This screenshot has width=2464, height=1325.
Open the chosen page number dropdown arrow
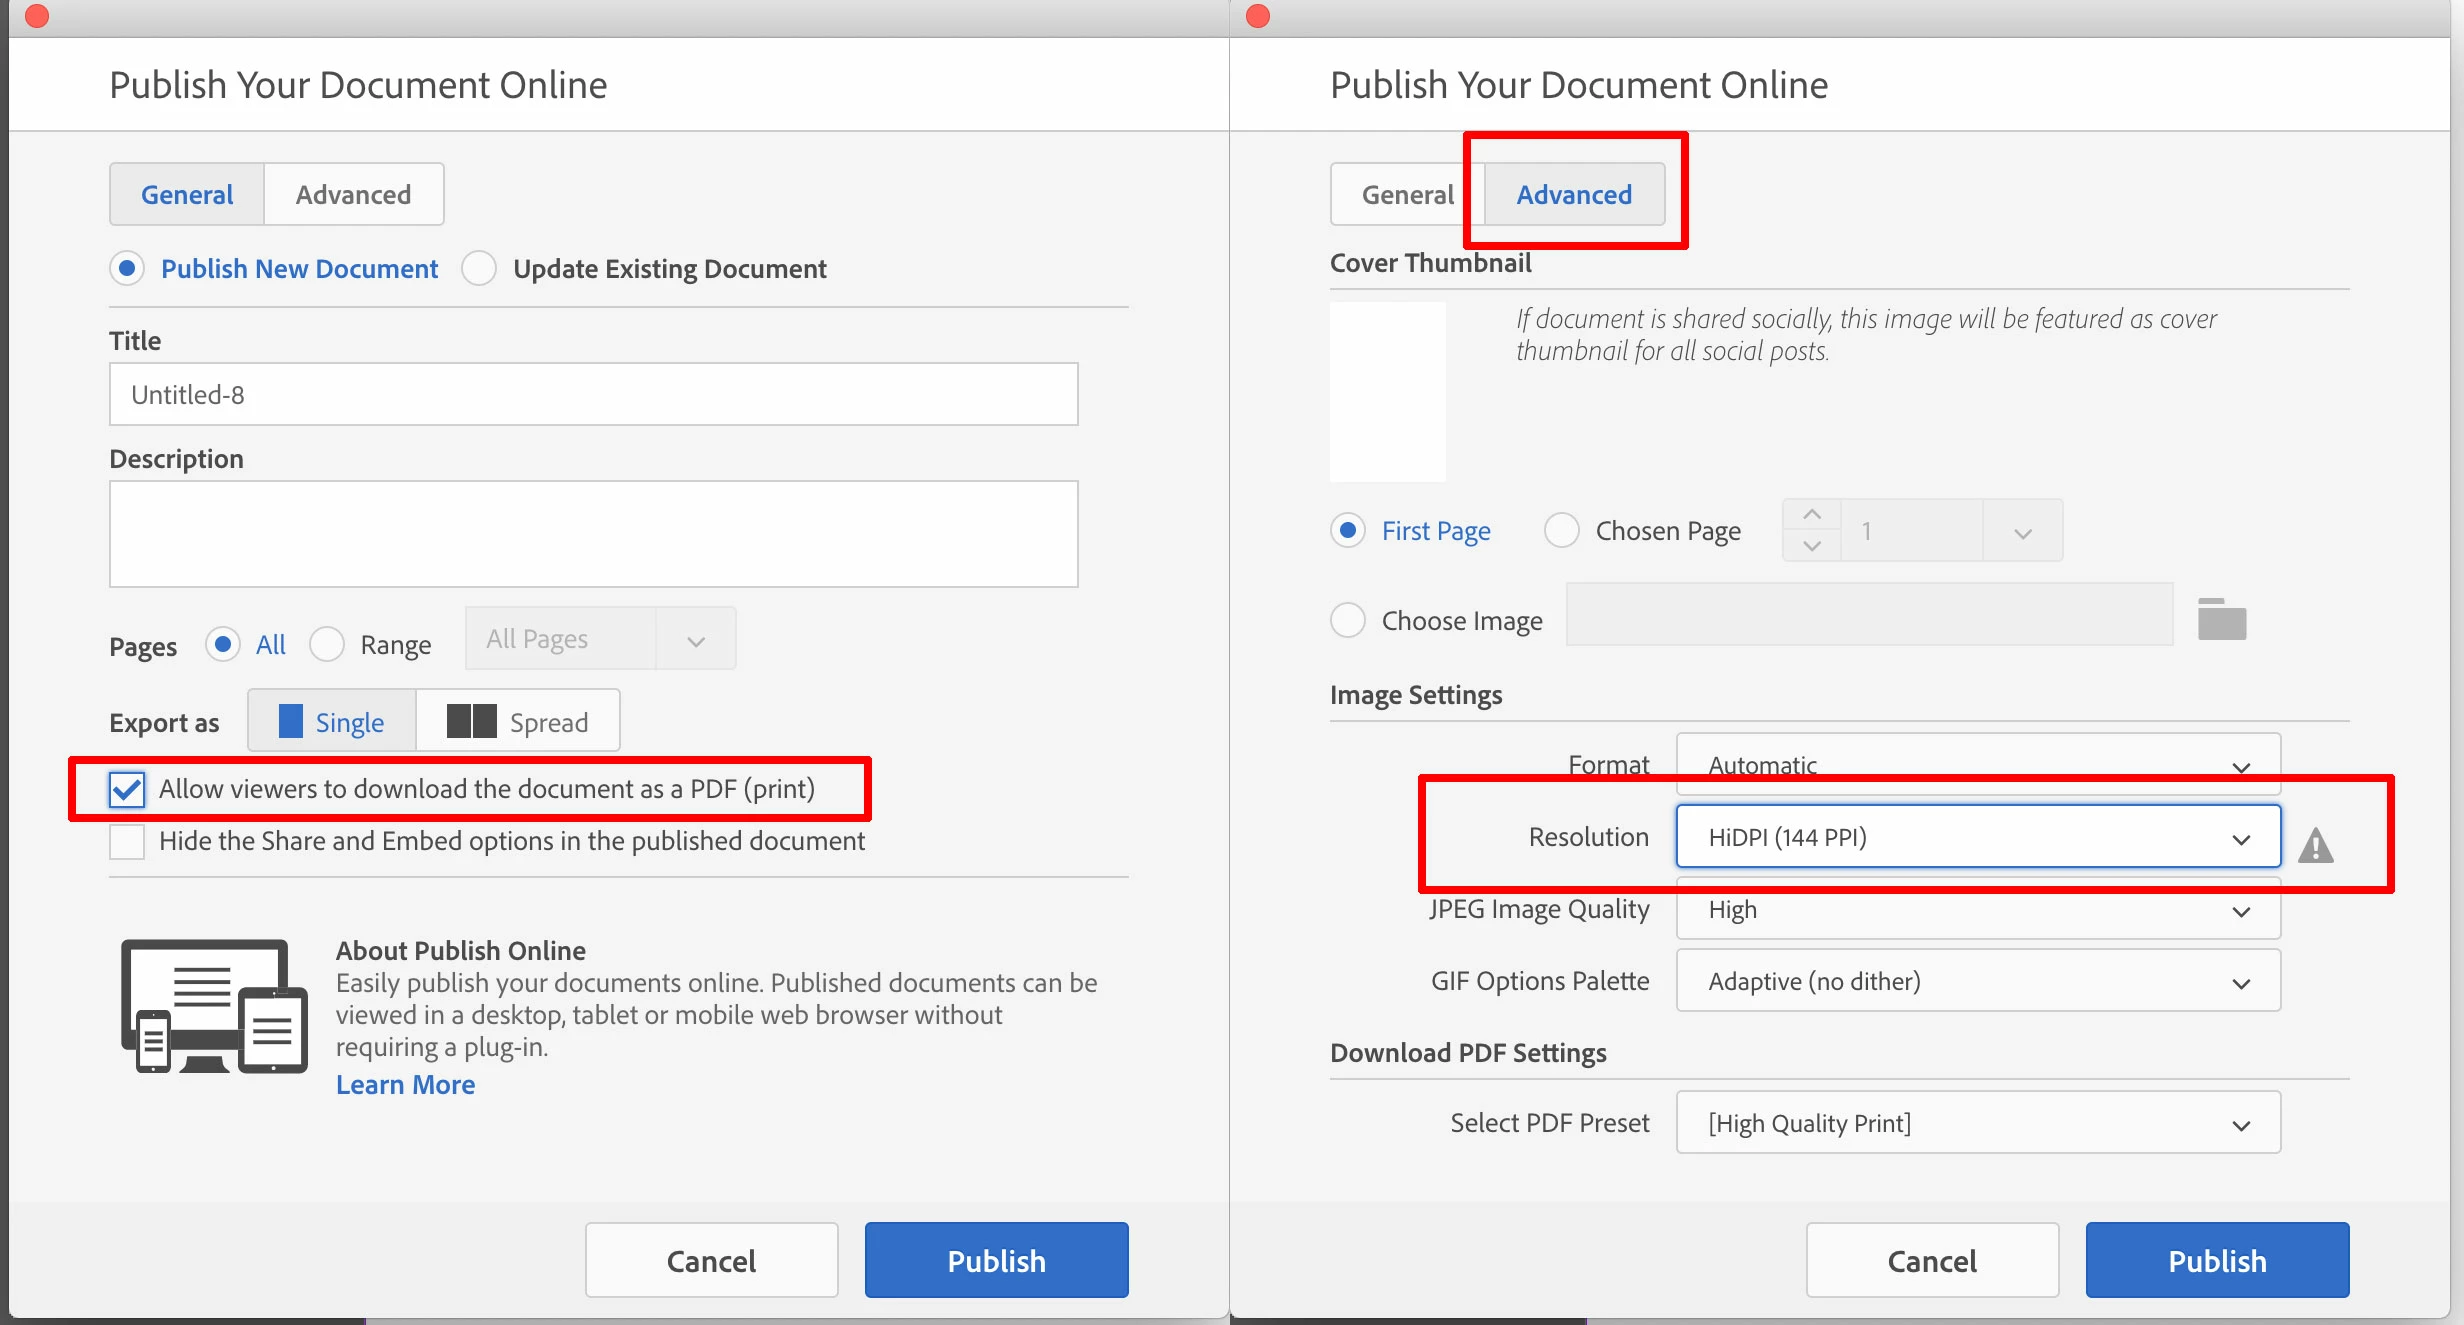[x=2023, y=531]
